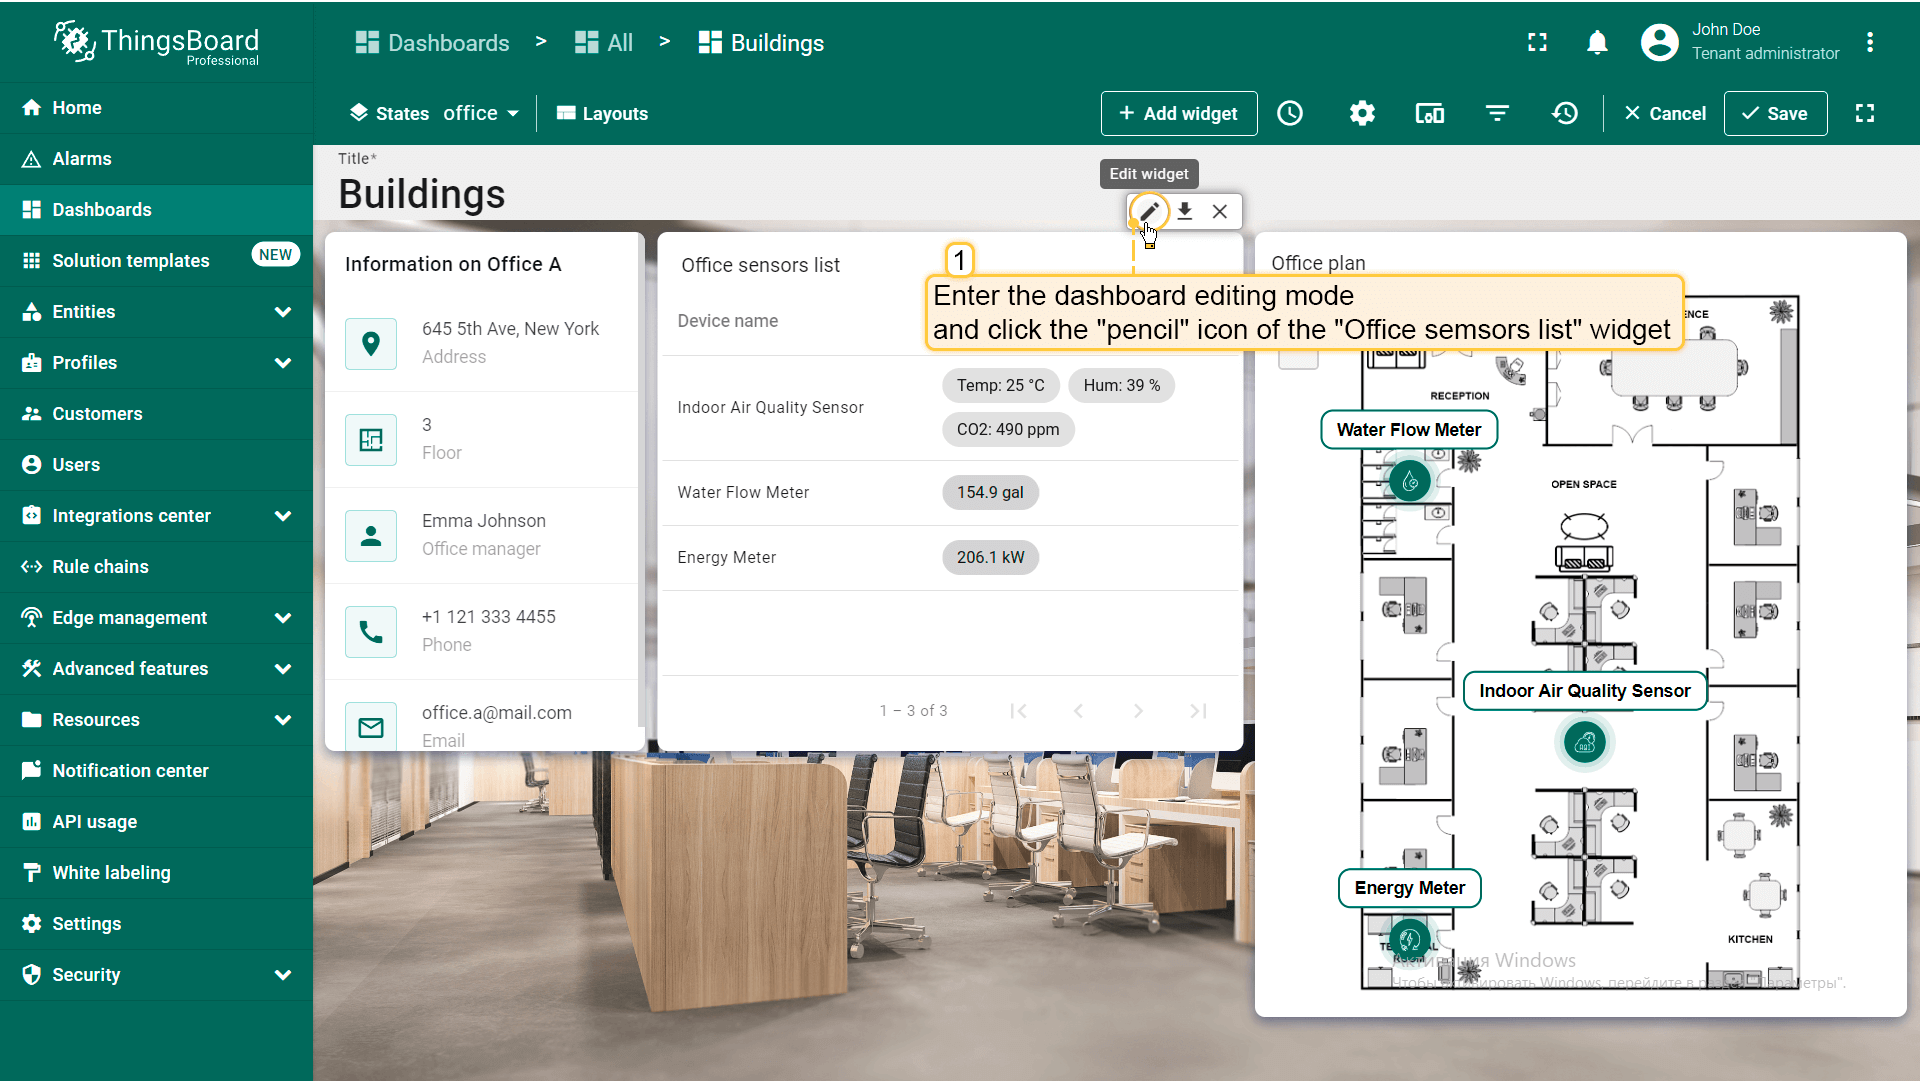
Task: Open the timewindow clock icon
Action: (1290, 113)
